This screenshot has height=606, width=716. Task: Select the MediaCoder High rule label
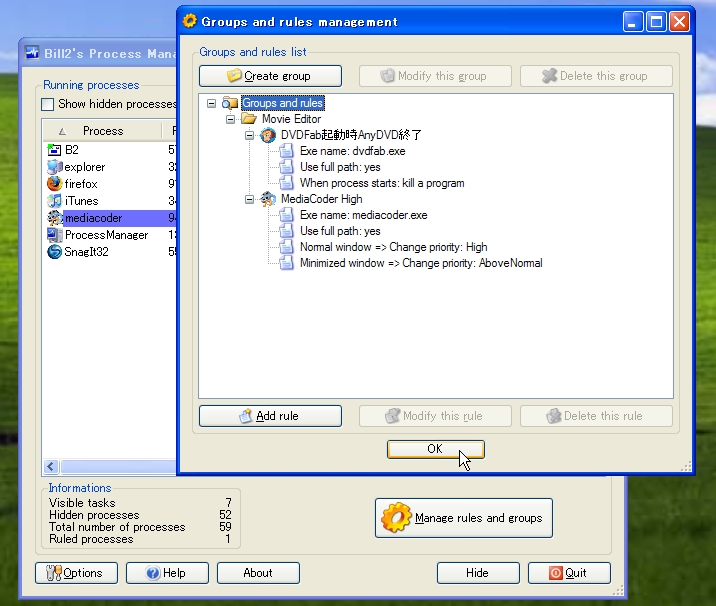pos(321,199)
